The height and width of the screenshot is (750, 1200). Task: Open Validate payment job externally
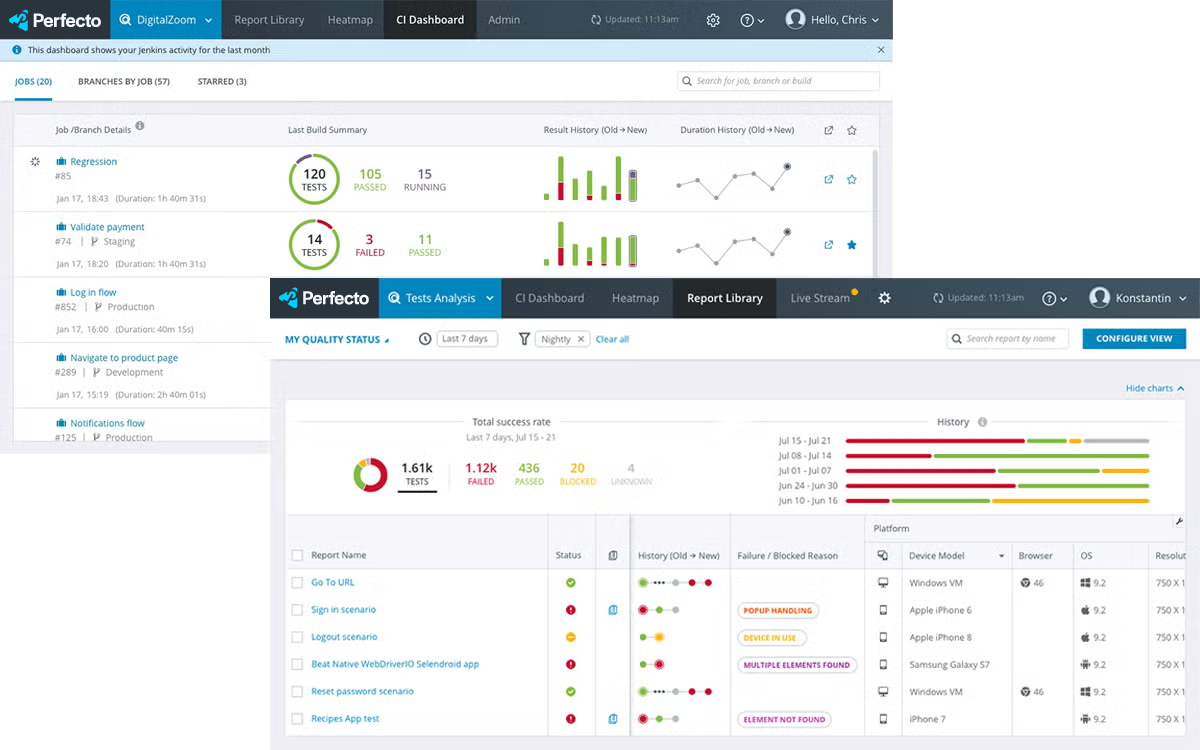828,245
